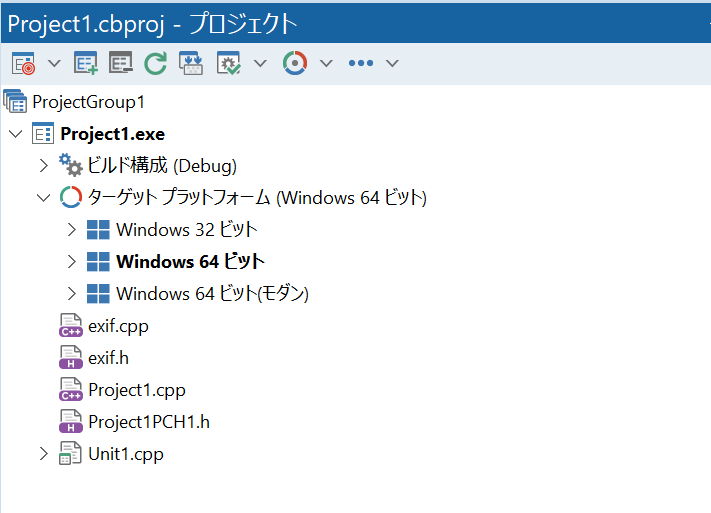Expand the ビルド構成 (Debug) node

(x=43, y=165)
